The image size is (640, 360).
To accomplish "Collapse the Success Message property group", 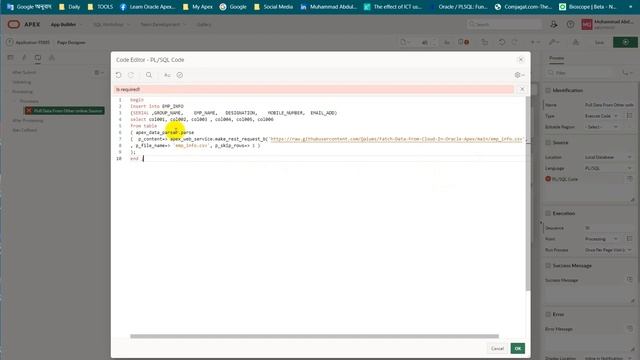I will [x=548, y=266].
